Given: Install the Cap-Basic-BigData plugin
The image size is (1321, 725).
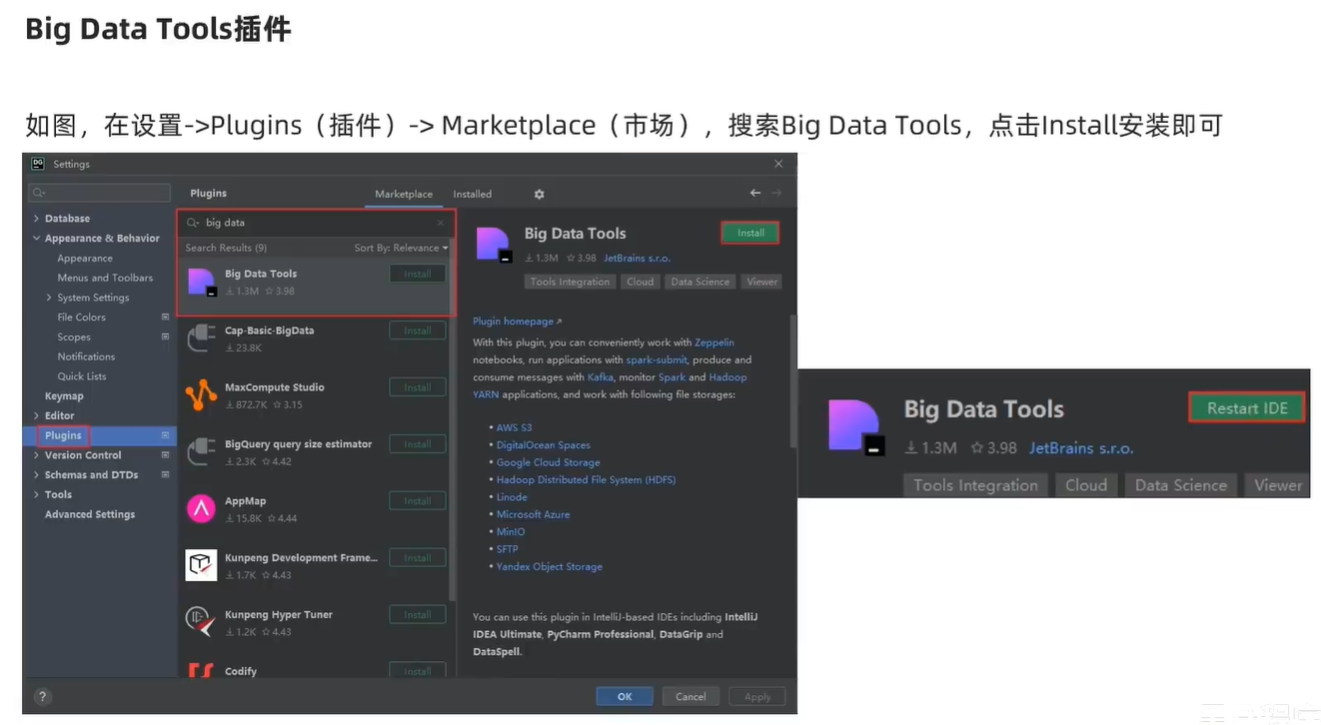Looking at the screenshot, I should (x=417, y=331).
